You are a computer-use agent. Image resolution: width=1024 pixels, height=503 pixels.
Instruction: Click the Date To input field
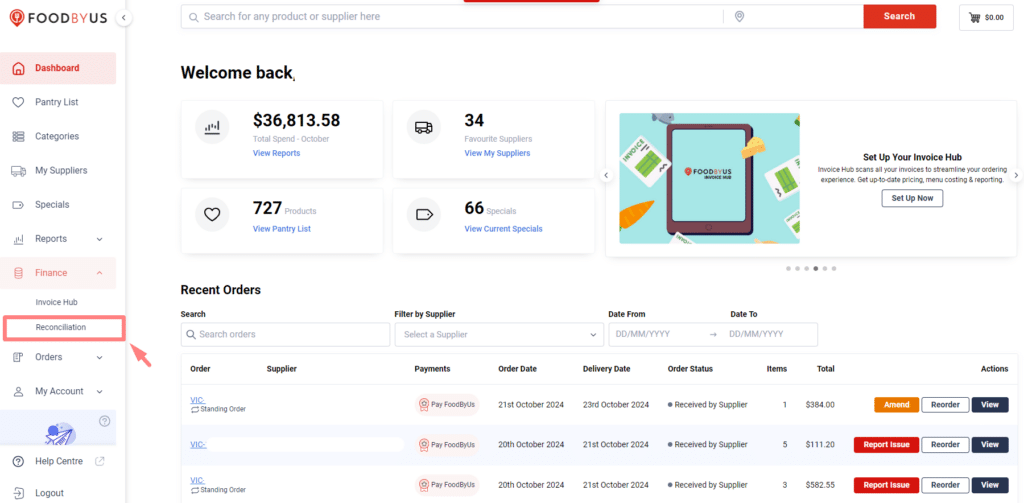click(769, 334)
